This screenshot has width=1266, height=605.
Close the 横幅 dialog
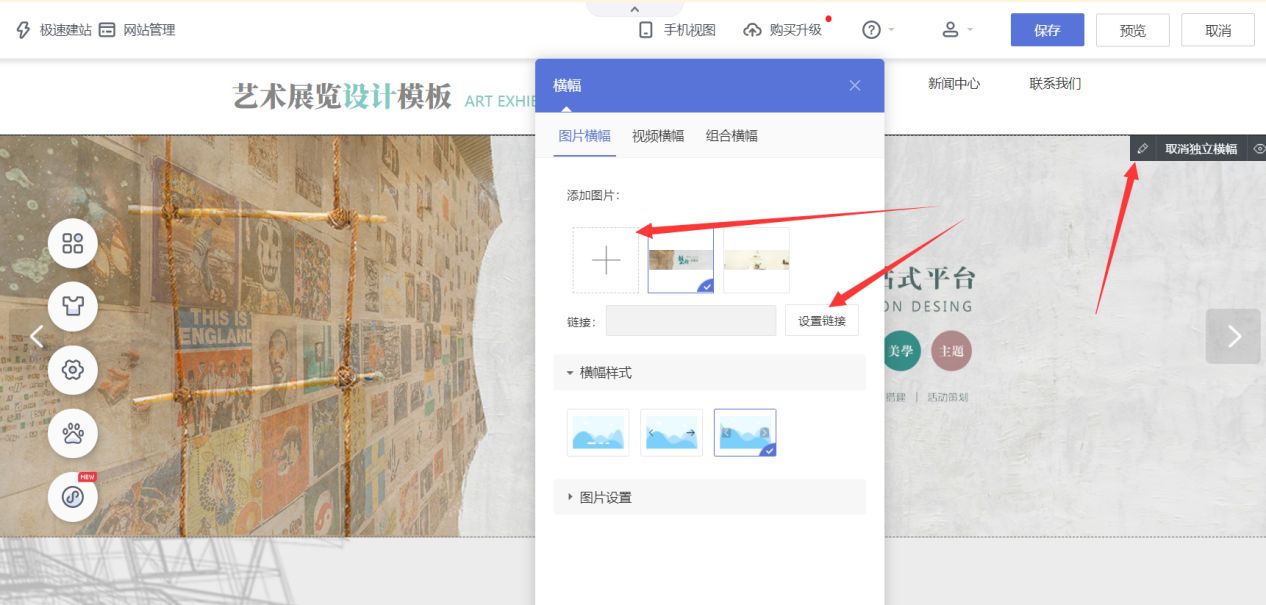pos(855,85)
